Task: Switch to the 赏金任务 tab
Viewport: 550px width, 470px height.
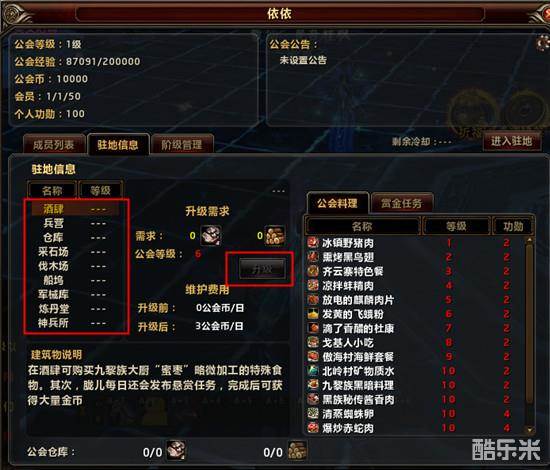Action: [402, 203]
